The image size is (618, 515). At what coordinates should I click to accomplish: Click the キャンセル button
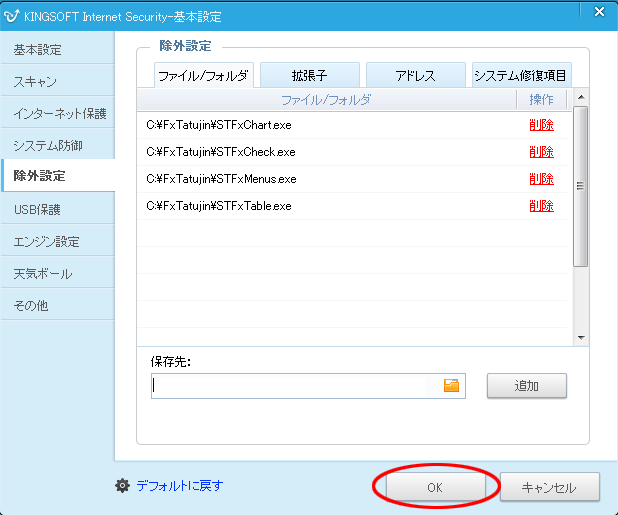coord(549,487)
